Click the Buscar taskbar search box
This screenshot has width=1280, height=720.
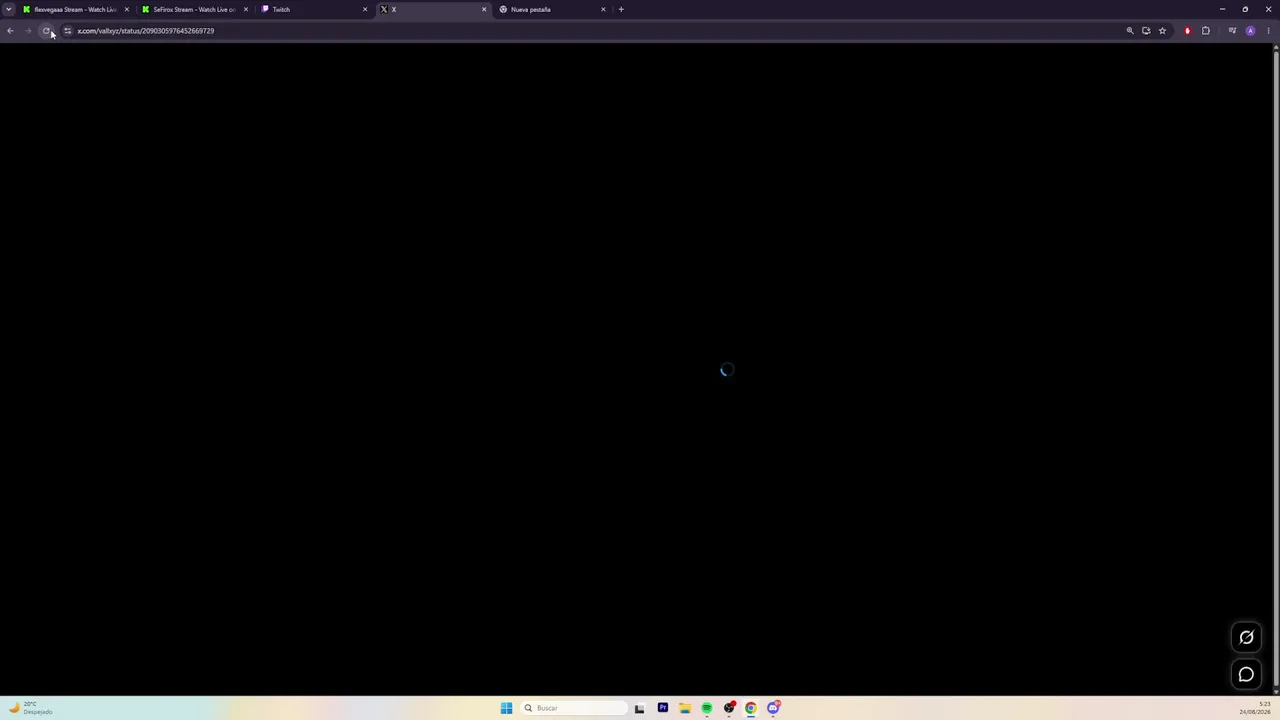click(574, 708)
